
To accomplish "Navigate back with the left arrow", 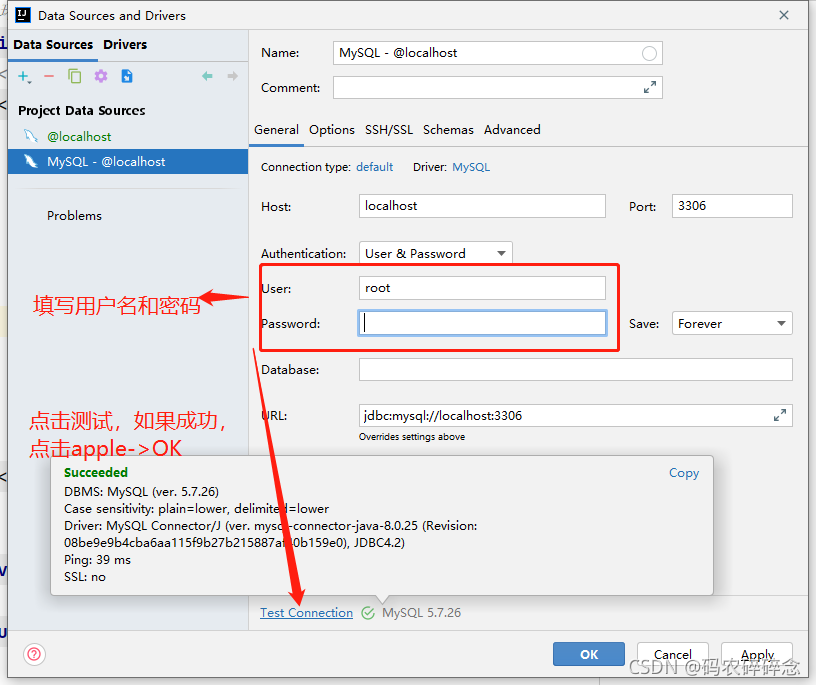I will (x=207, y=77).
